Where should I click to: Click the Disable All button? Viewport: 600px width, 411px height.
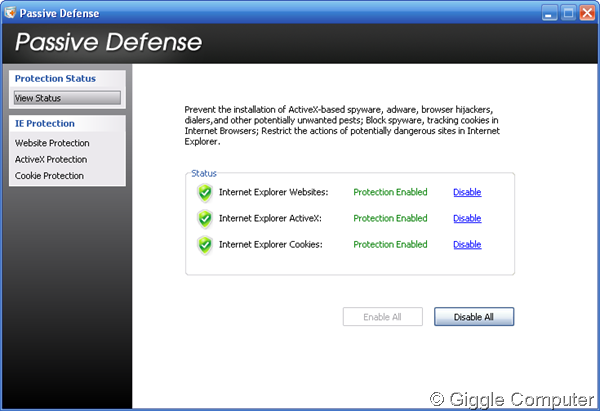coord(474,317)
